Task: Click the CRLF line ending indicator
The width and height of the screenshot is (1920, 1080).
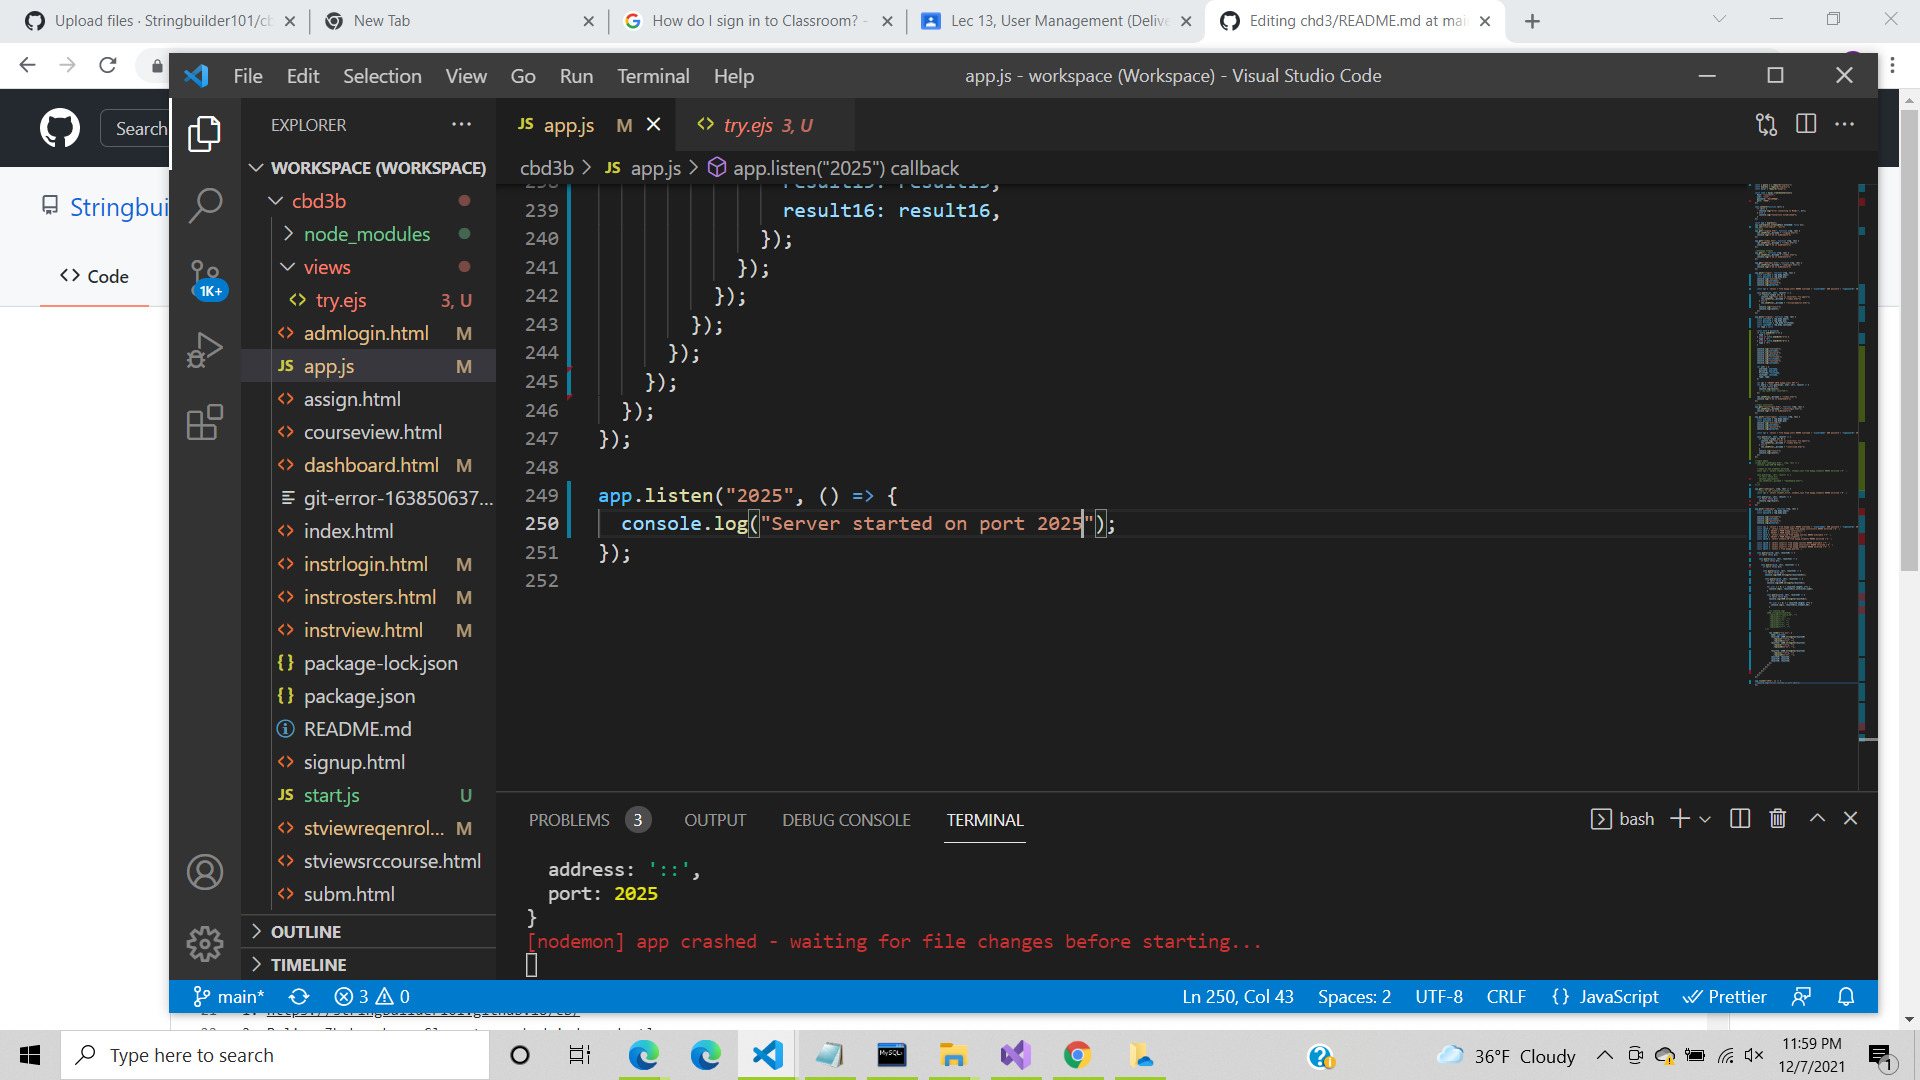Action: coord(1506,996)
